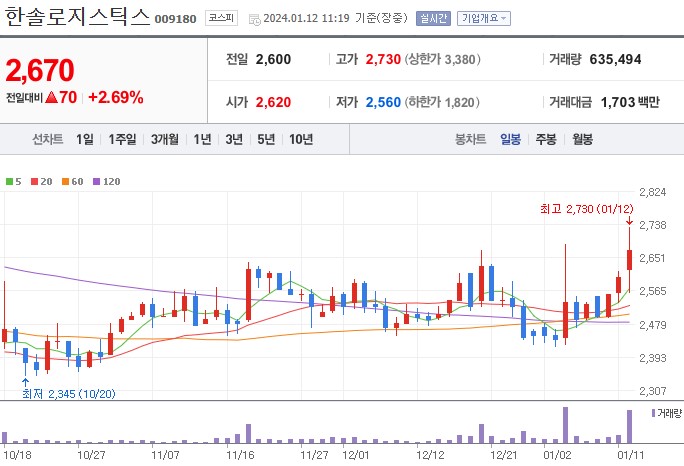Click the red 20-day moving average swatch

(x=34, y=182)
